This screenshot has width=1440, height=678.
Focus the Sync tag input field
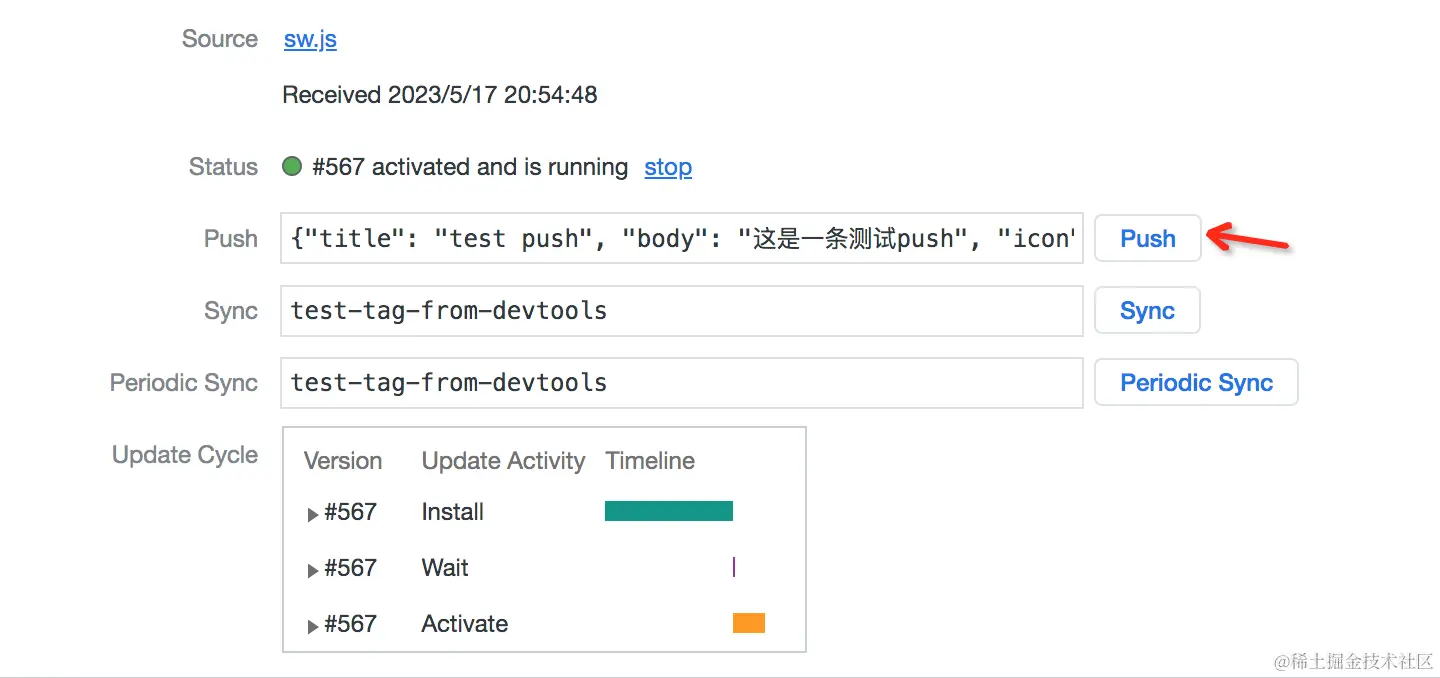pyautogui.click(x=682, y=310)
